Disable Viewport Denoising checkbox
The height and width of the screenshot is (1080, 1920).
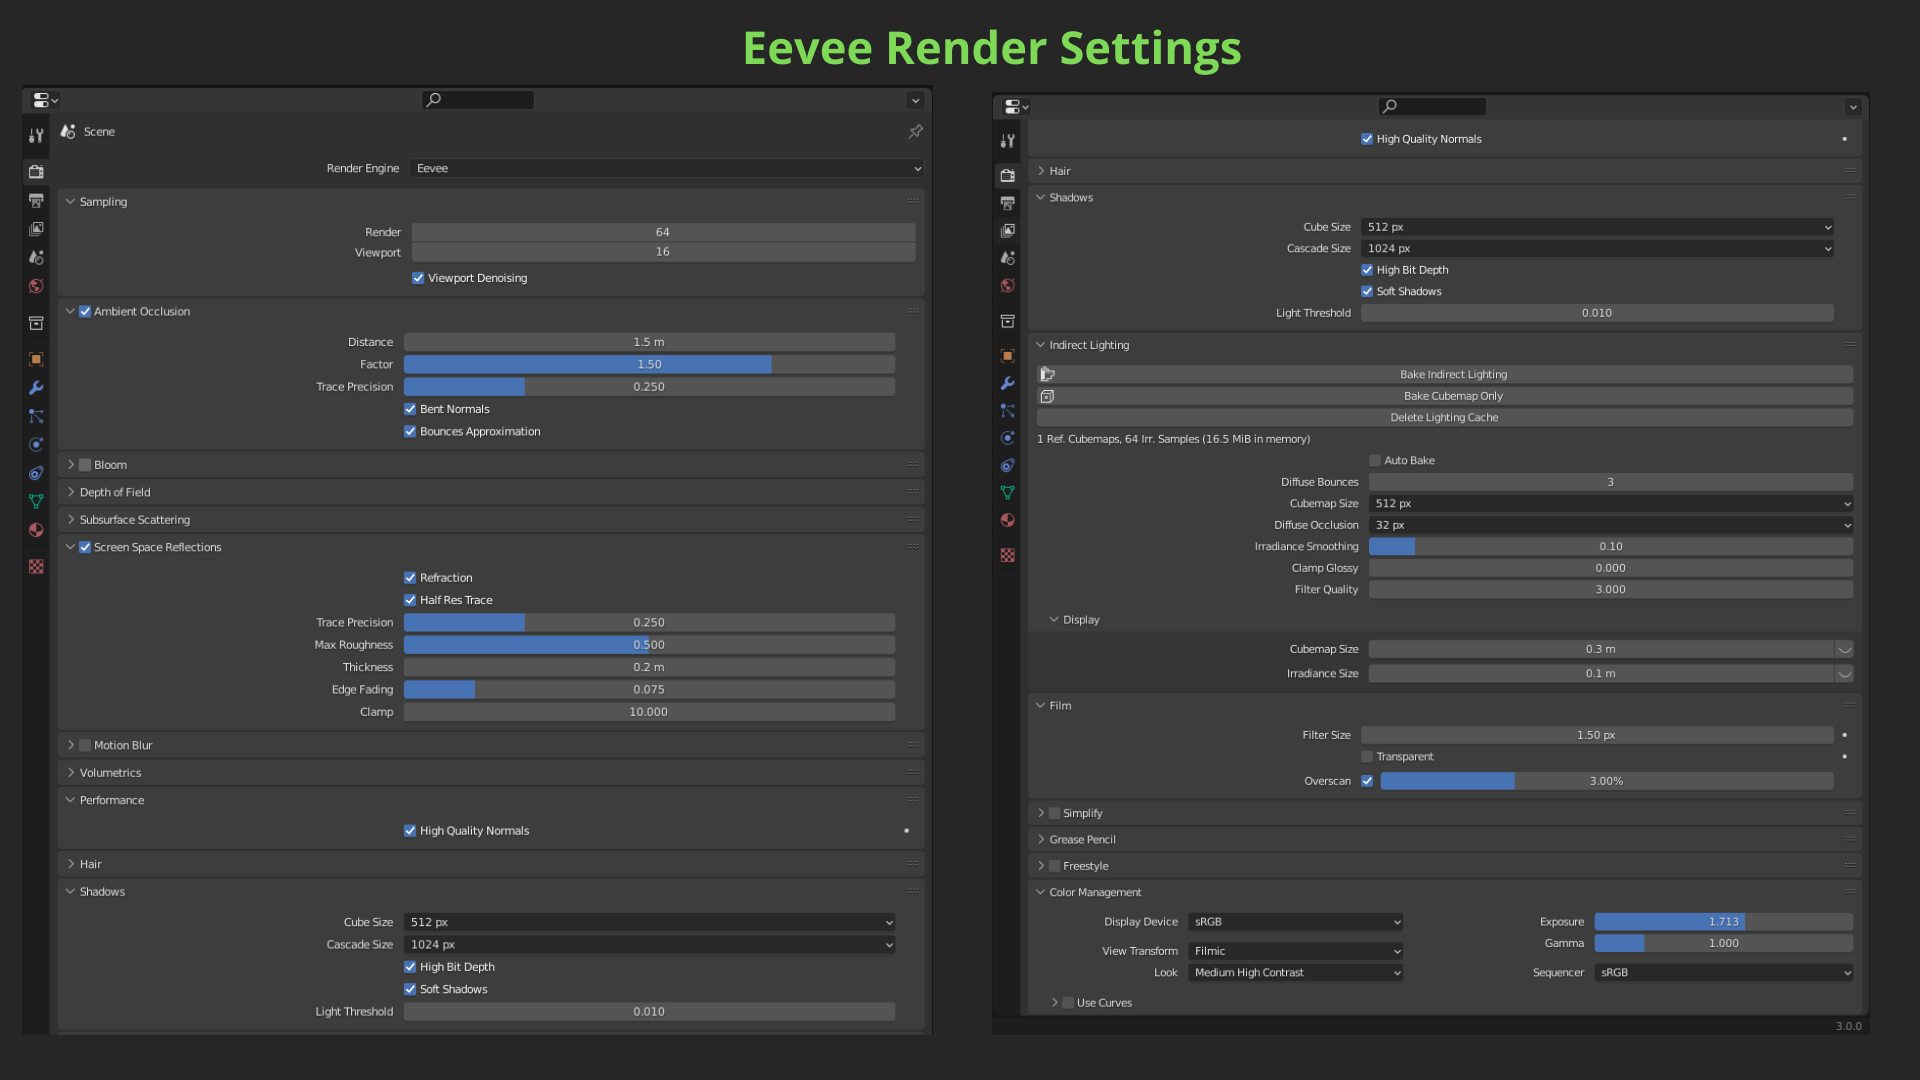coord(418,278)
